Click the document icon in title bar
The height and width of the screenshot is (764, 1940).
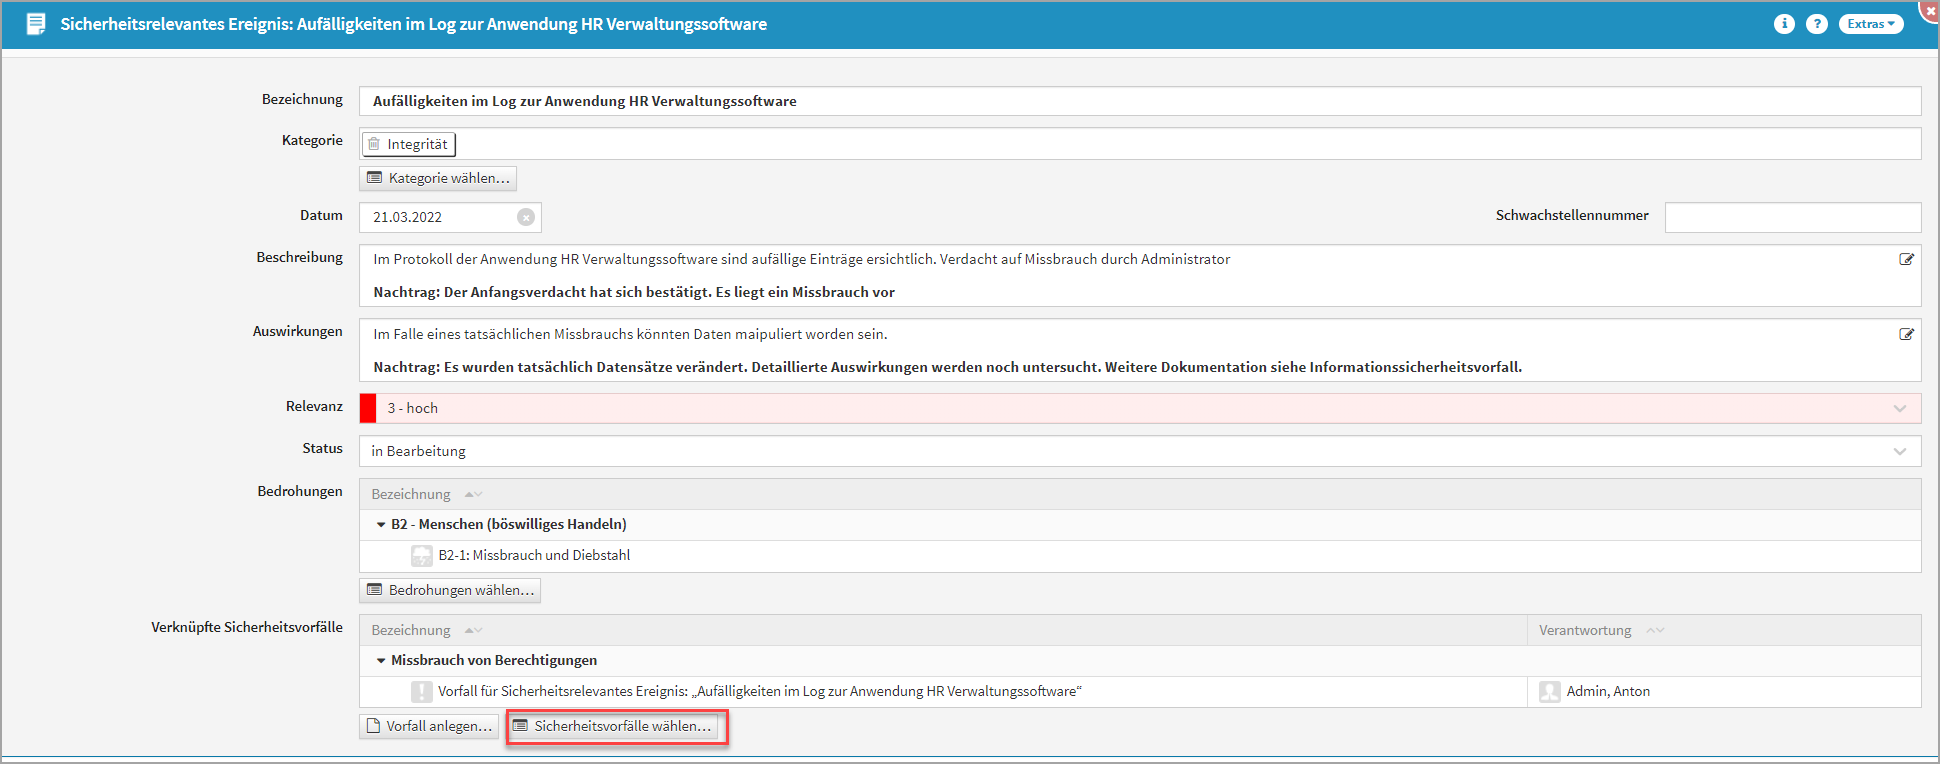pos(36,24)
